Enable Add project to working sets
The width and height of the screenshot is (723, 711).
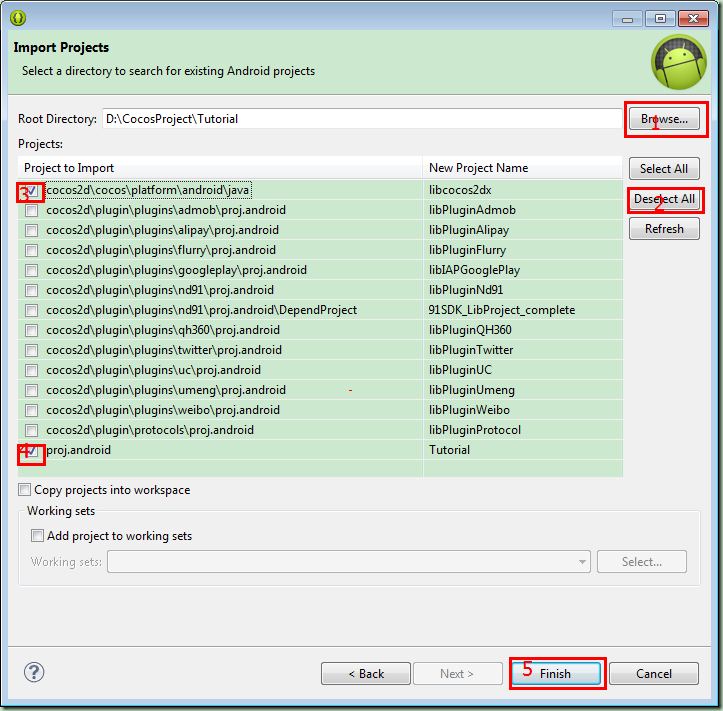tap(37, 535)
